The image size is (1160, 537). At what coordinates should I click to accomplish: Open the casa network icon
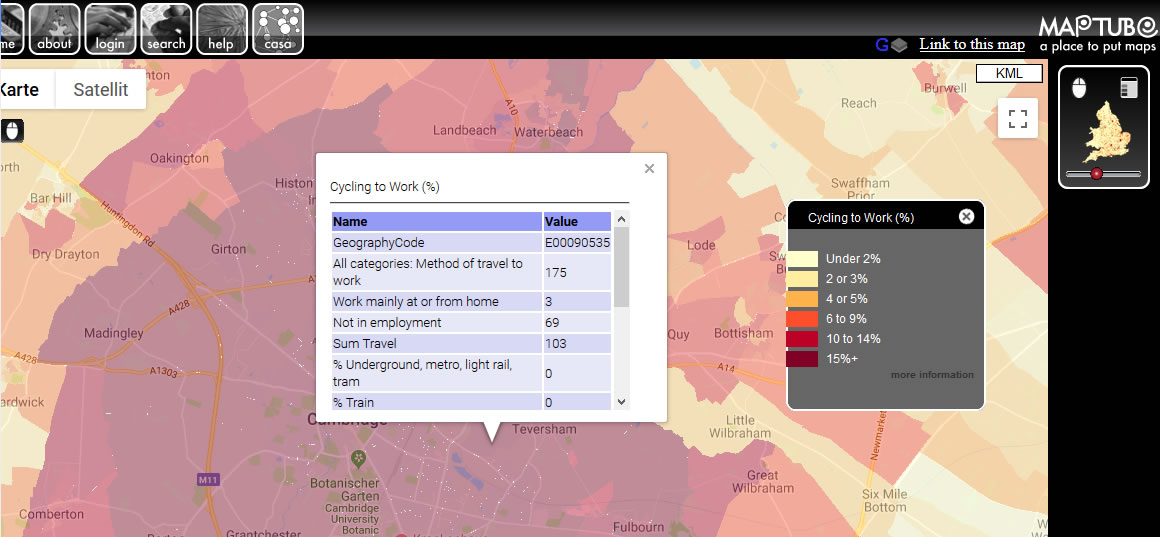(278, 28)
